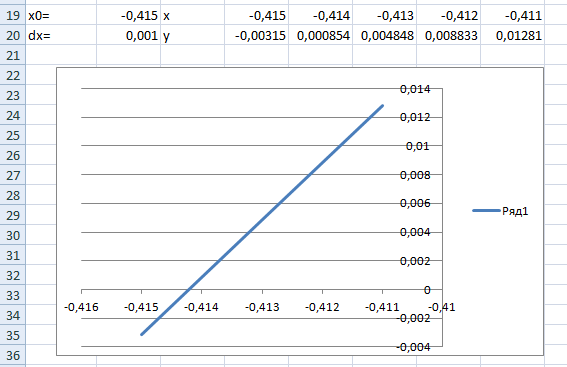Click the blue data series line in chart
This screenshot has width=567, height=367.
tap(262, 220)
